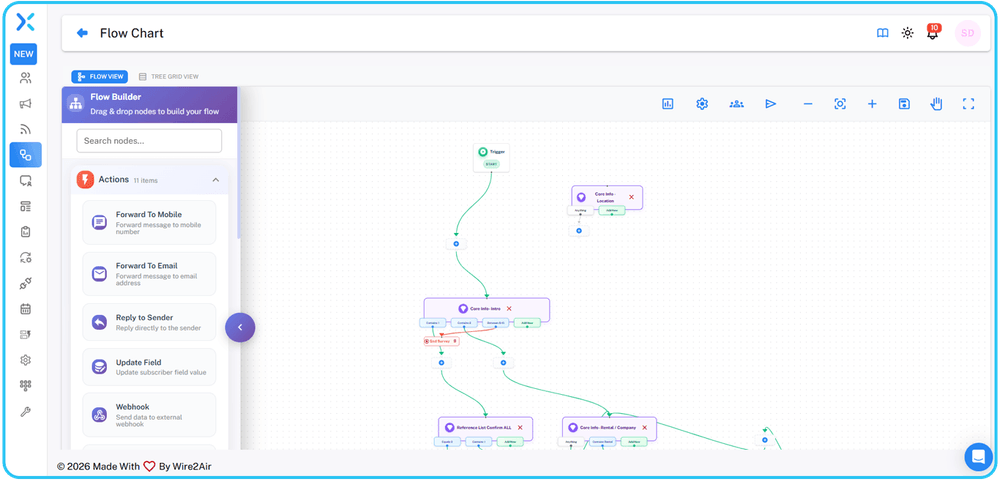The height and width of the screenshot is (480, 1000).
Task: Zoom in the canvas with plus
Action: tap(872, 104)
